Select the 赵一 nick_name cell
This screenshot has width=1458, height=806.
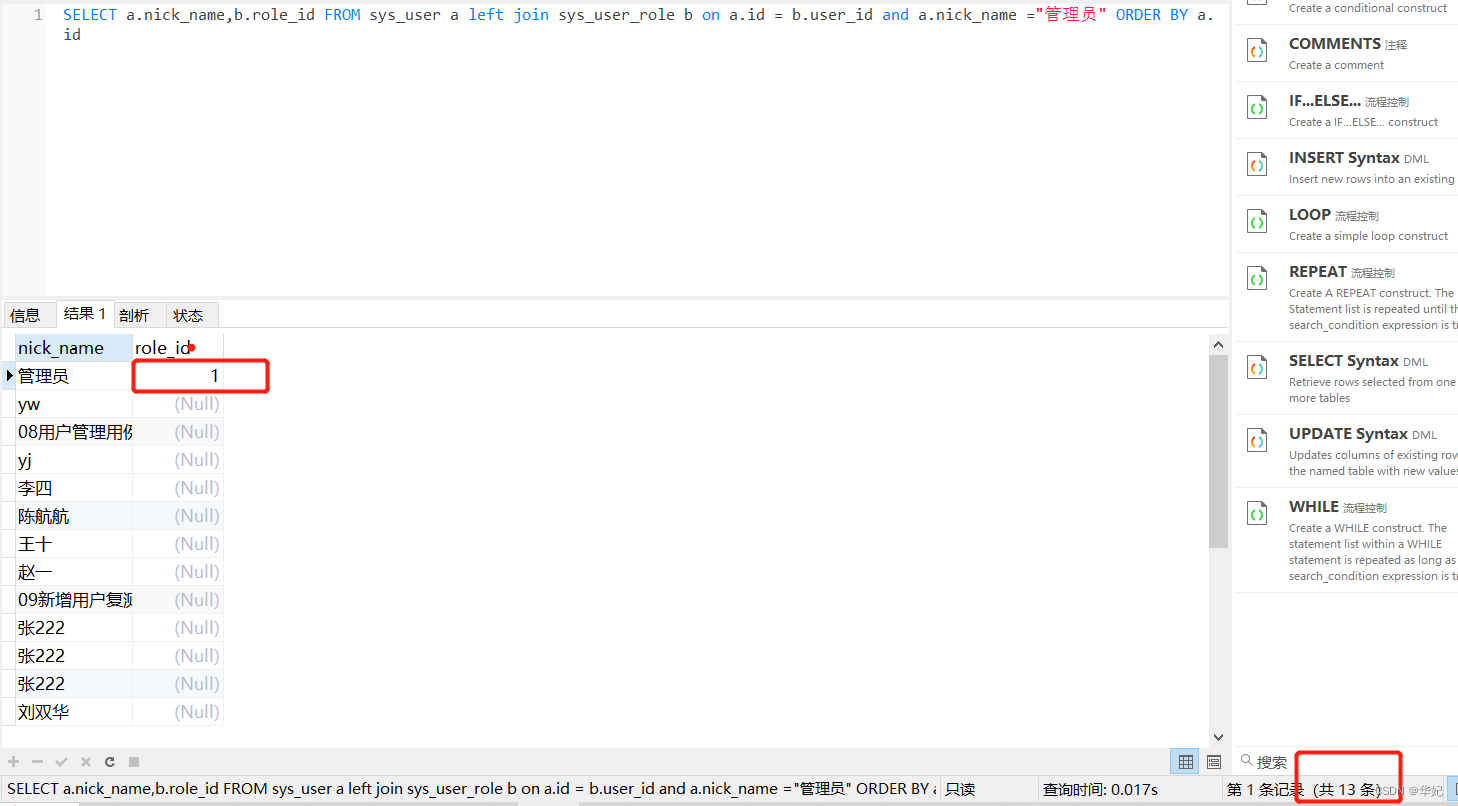[73, 572]
